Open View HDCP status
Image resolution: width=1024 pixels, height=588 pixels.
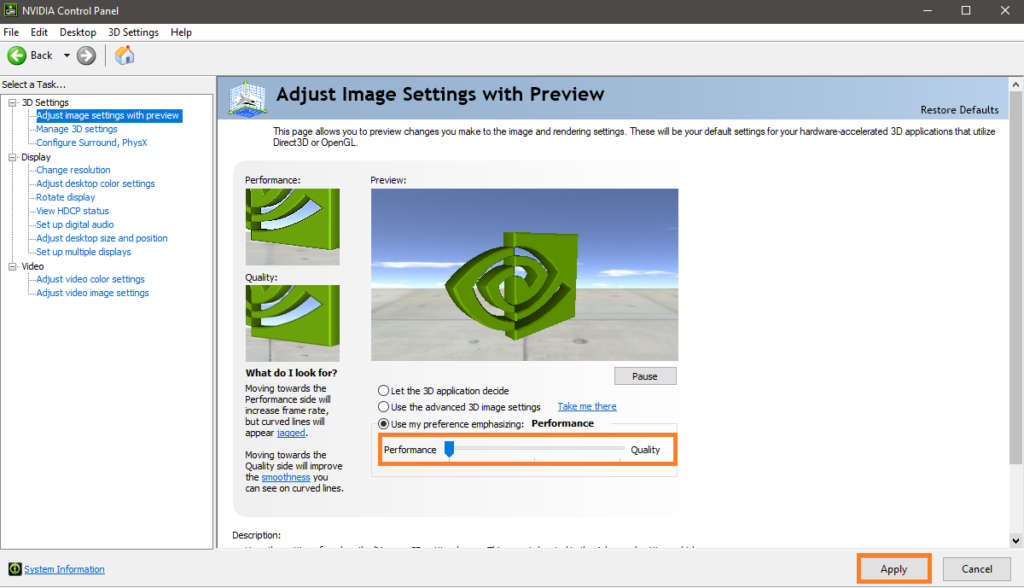point(72,211)
